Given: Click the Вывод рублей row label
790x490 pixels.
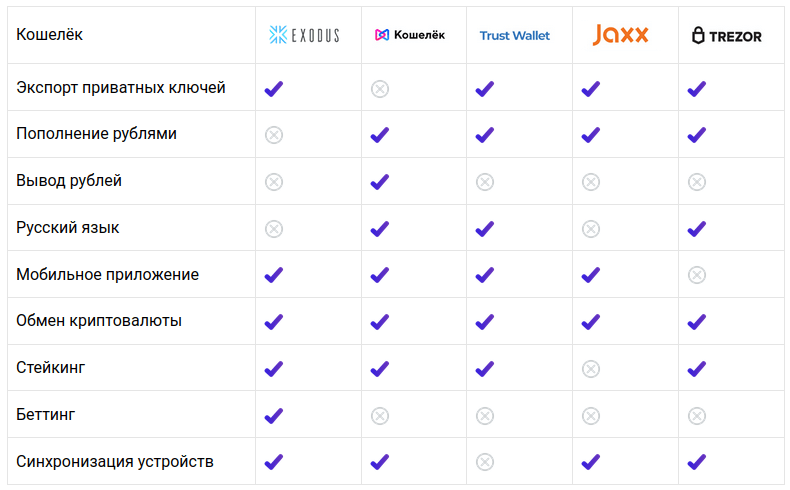Looking at the screenshot, I should tap(69, 181).
